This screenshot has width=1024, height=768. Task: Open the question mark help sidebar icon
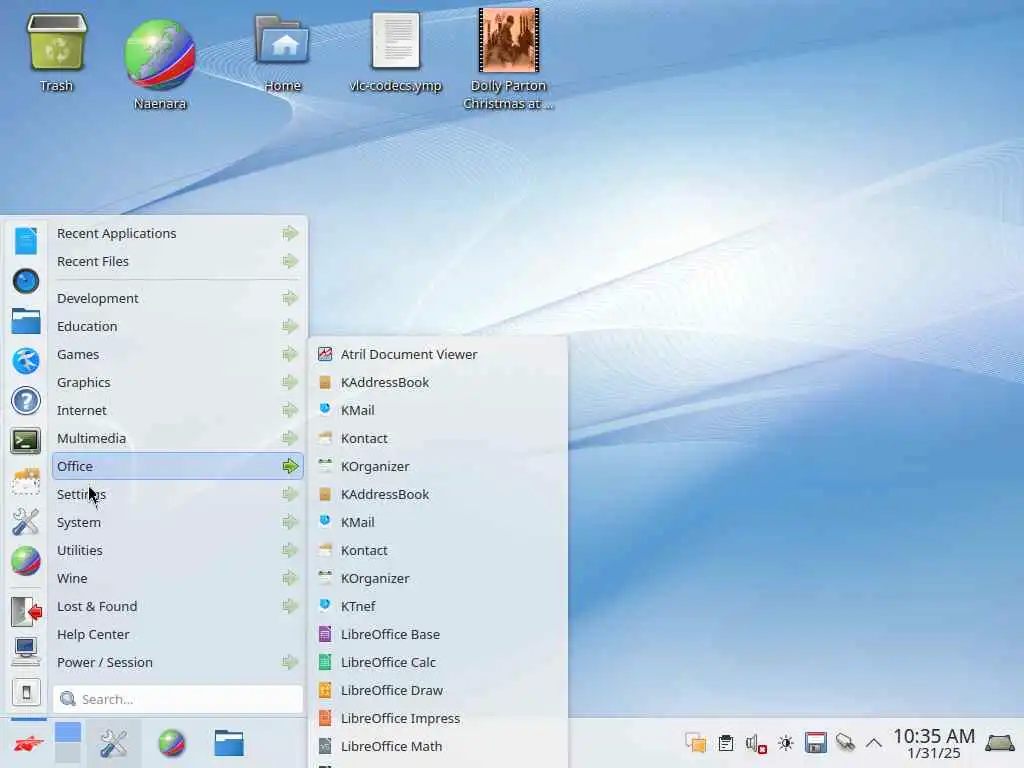tap(26, 401)
